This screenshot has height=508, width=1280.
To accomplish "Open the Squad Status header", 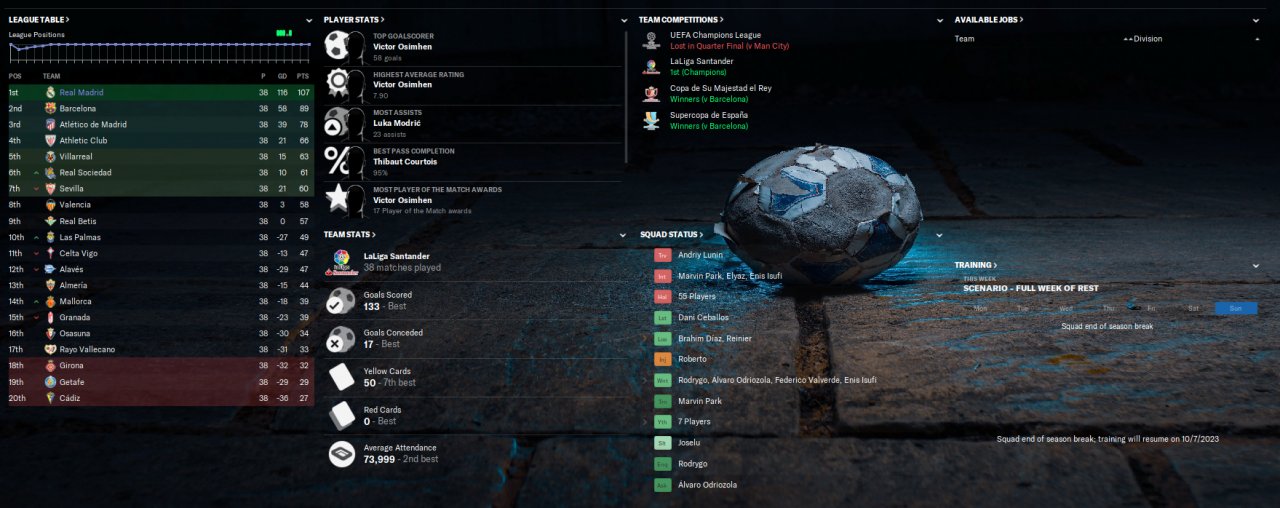I will point(669,234).
